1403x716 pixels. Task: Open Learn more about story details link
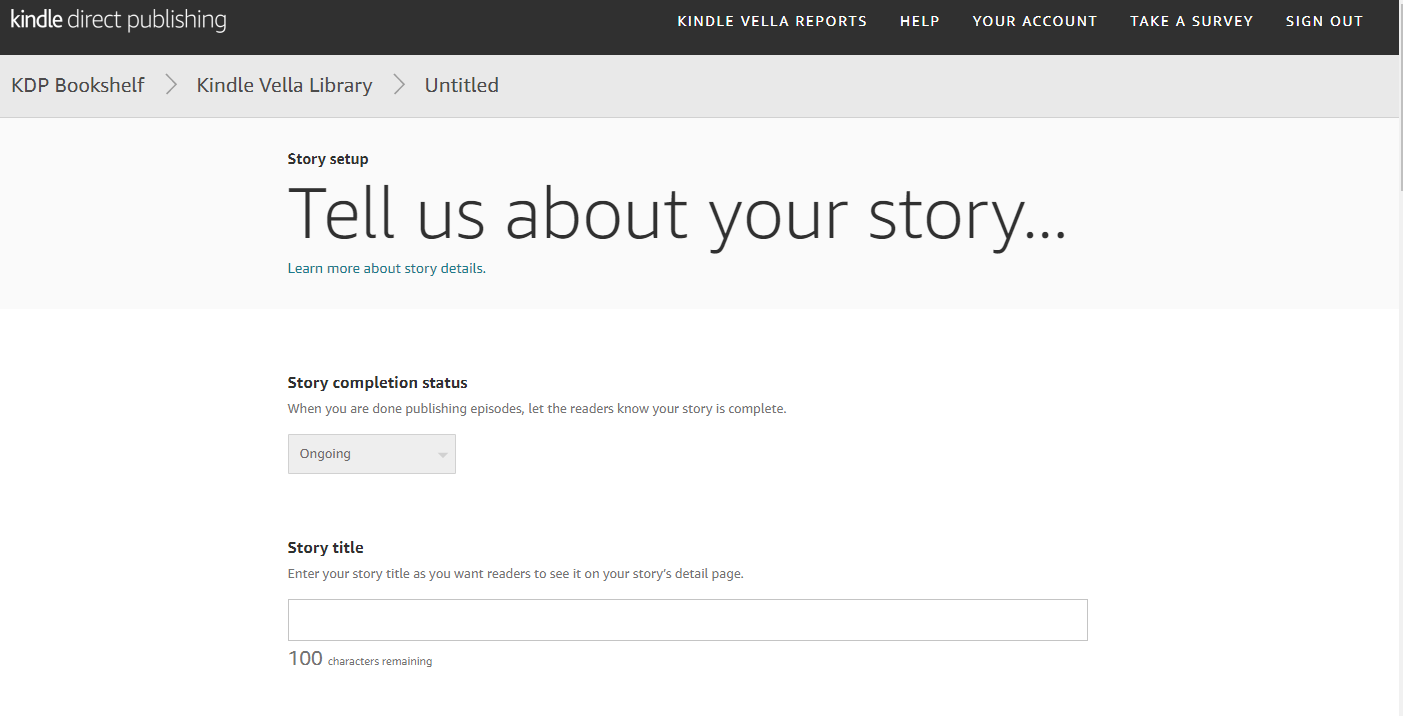[x=386, y=268]
